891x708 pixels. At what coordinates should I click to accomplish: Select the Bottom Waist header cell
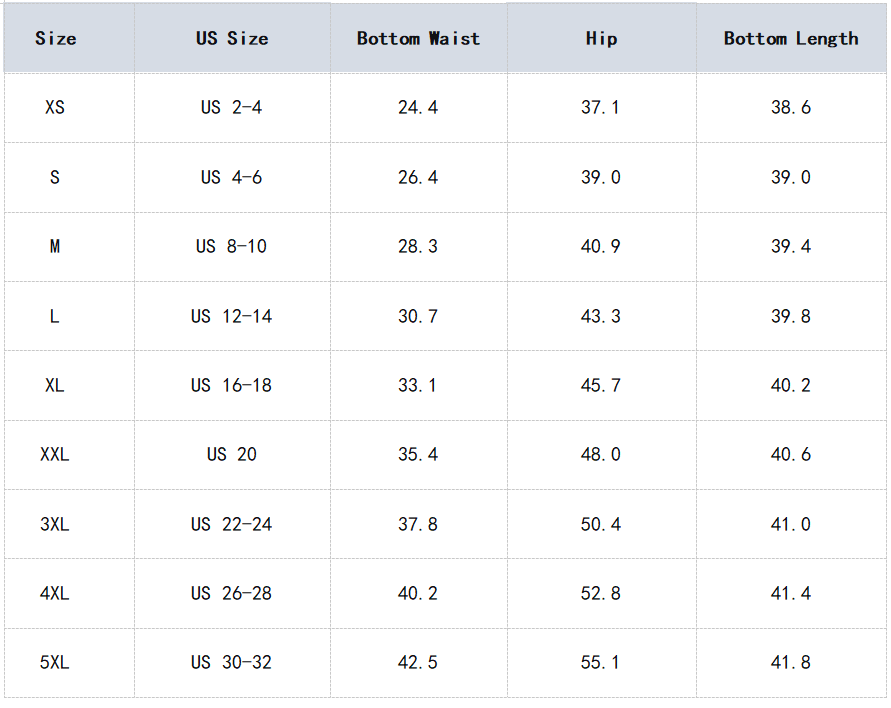click(x=418, y=39)
